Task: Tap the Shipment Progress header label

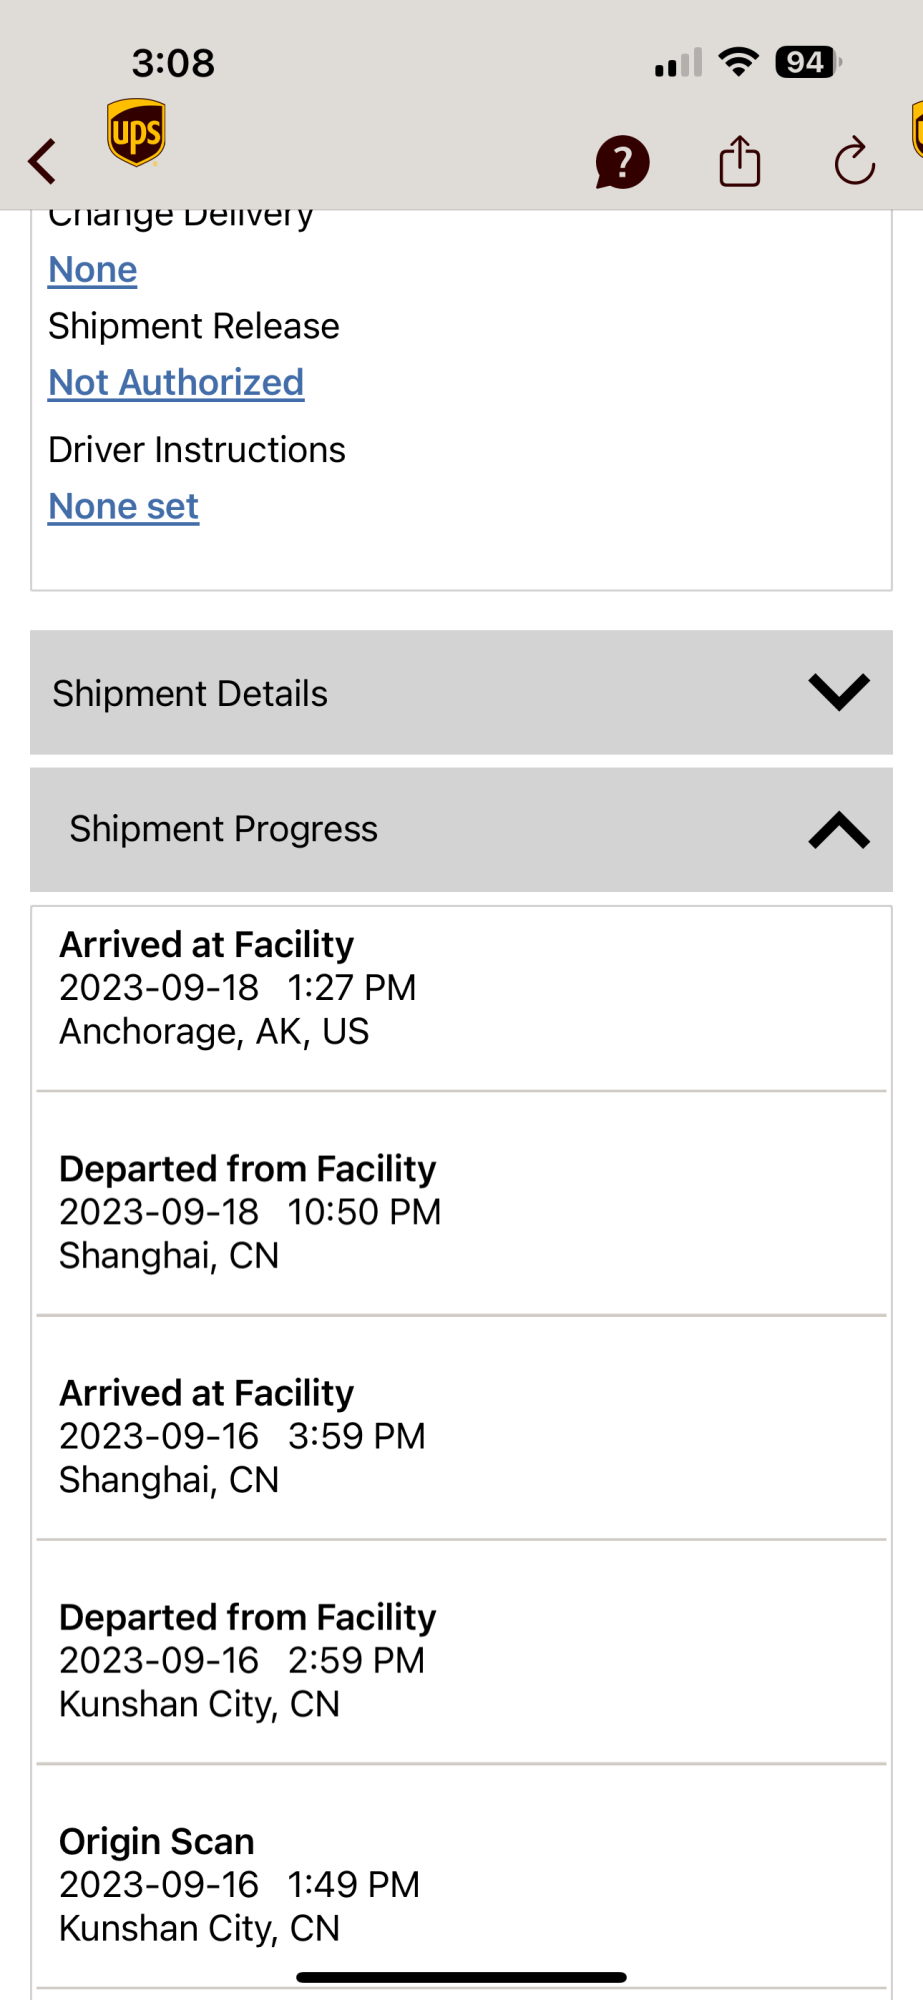Action: tap(223, 829)
